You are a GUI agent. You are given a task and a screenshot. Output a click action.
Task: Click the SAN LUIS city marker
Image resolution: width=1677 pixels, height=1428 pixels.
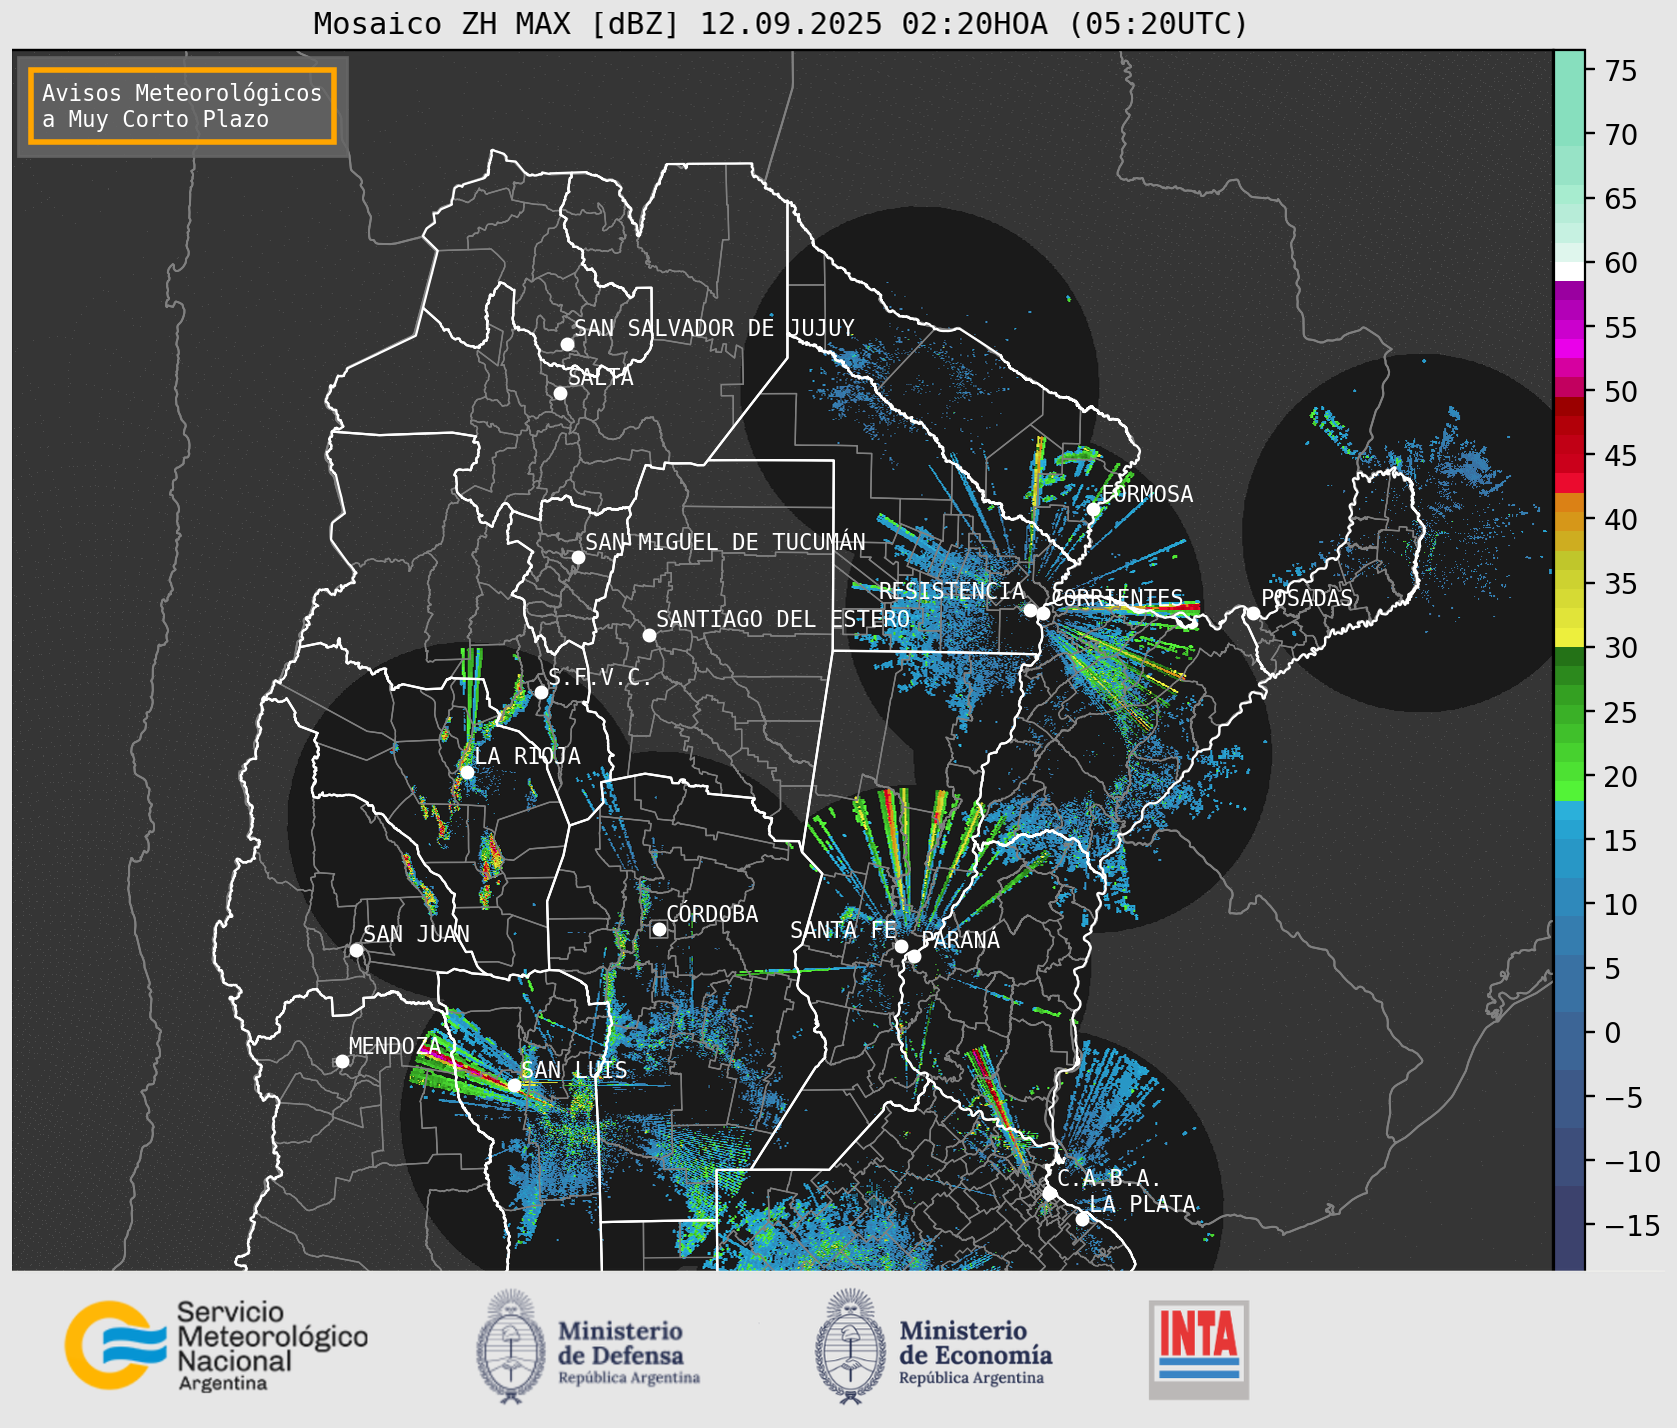tap(514, 1085)
